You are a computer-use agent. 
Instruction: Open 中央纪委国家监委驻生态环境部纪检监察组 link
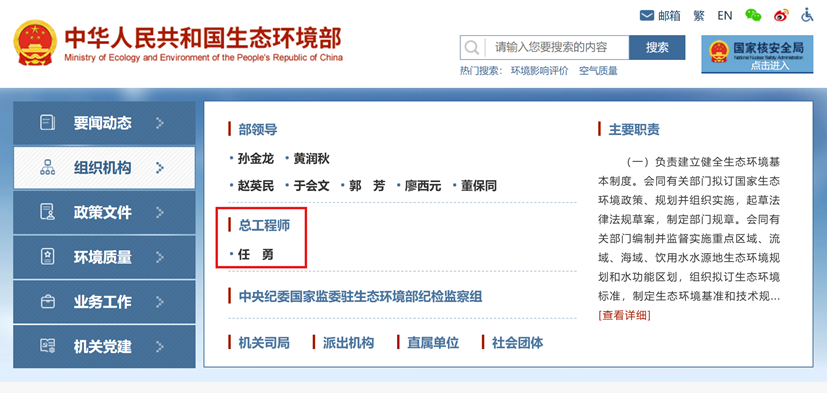360,296
